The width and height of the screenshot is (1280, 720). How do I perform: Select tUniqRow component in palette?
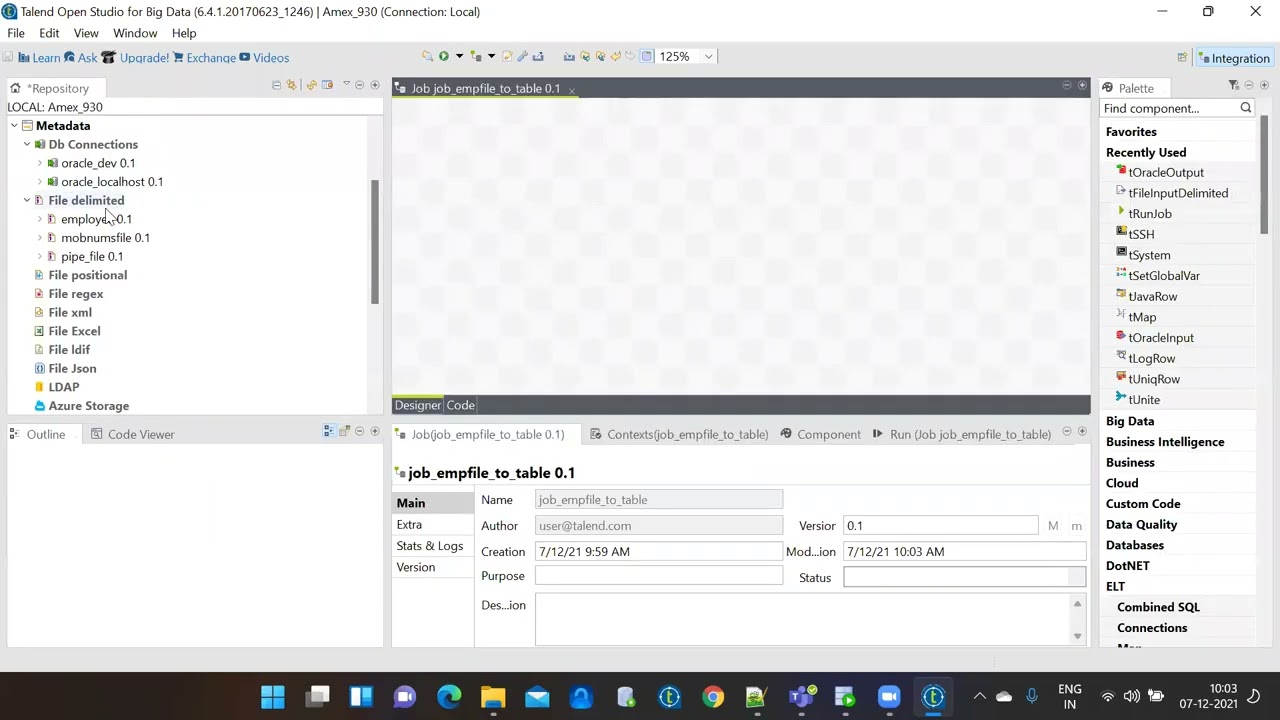coord(1153,379)
